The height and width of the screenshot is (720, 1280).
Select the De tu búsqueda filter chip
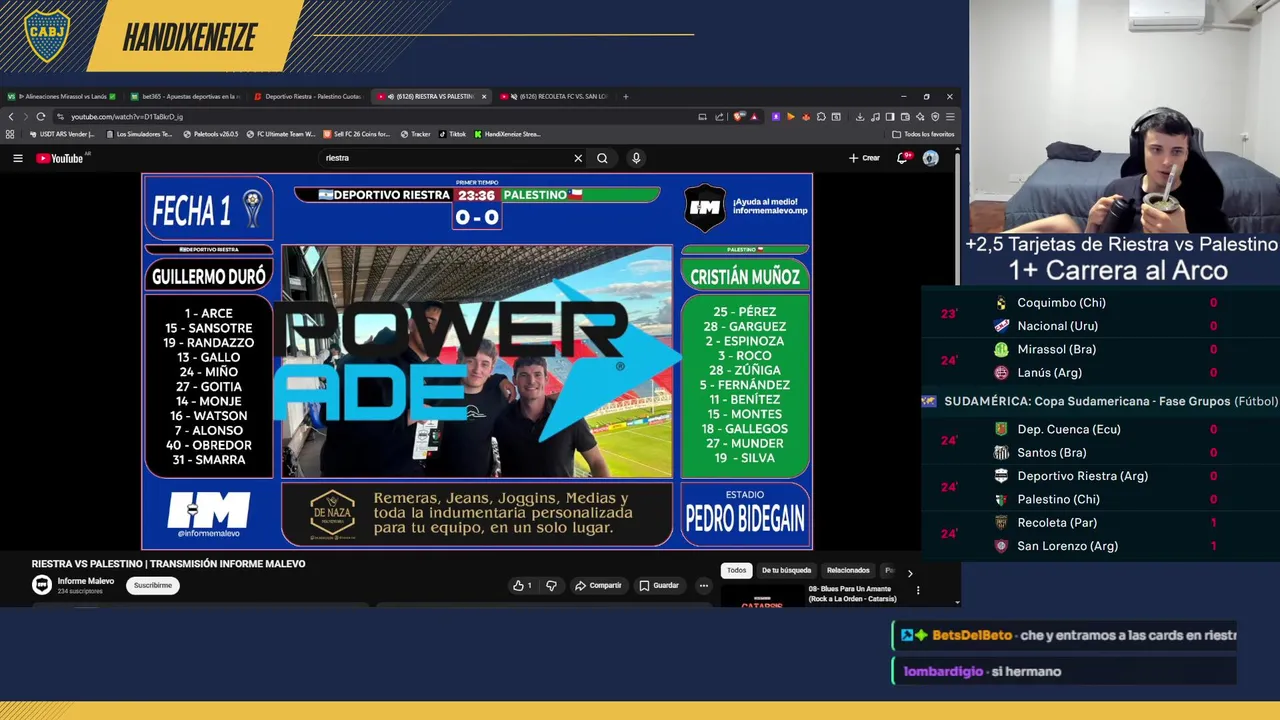coord(787,570)
